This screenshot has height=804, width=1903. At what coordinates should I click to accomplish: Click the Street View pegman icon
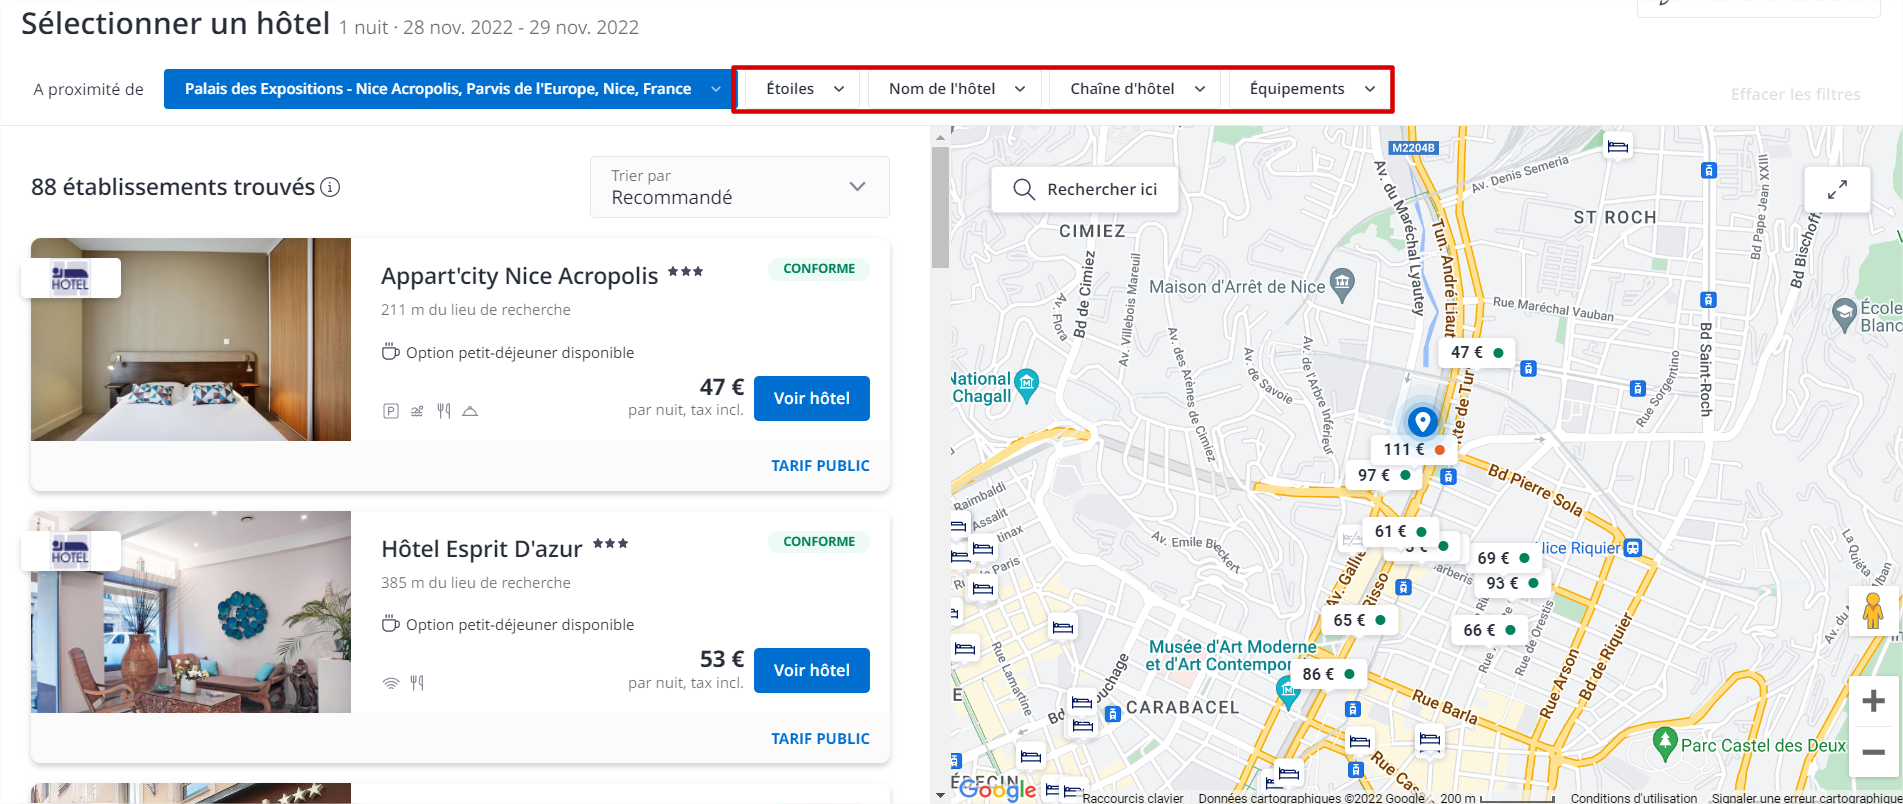[x=1873, y=611]
